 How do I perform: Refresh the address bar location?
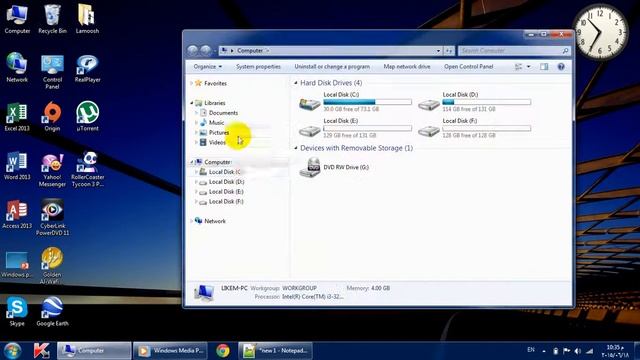click(x=449, y=51)
